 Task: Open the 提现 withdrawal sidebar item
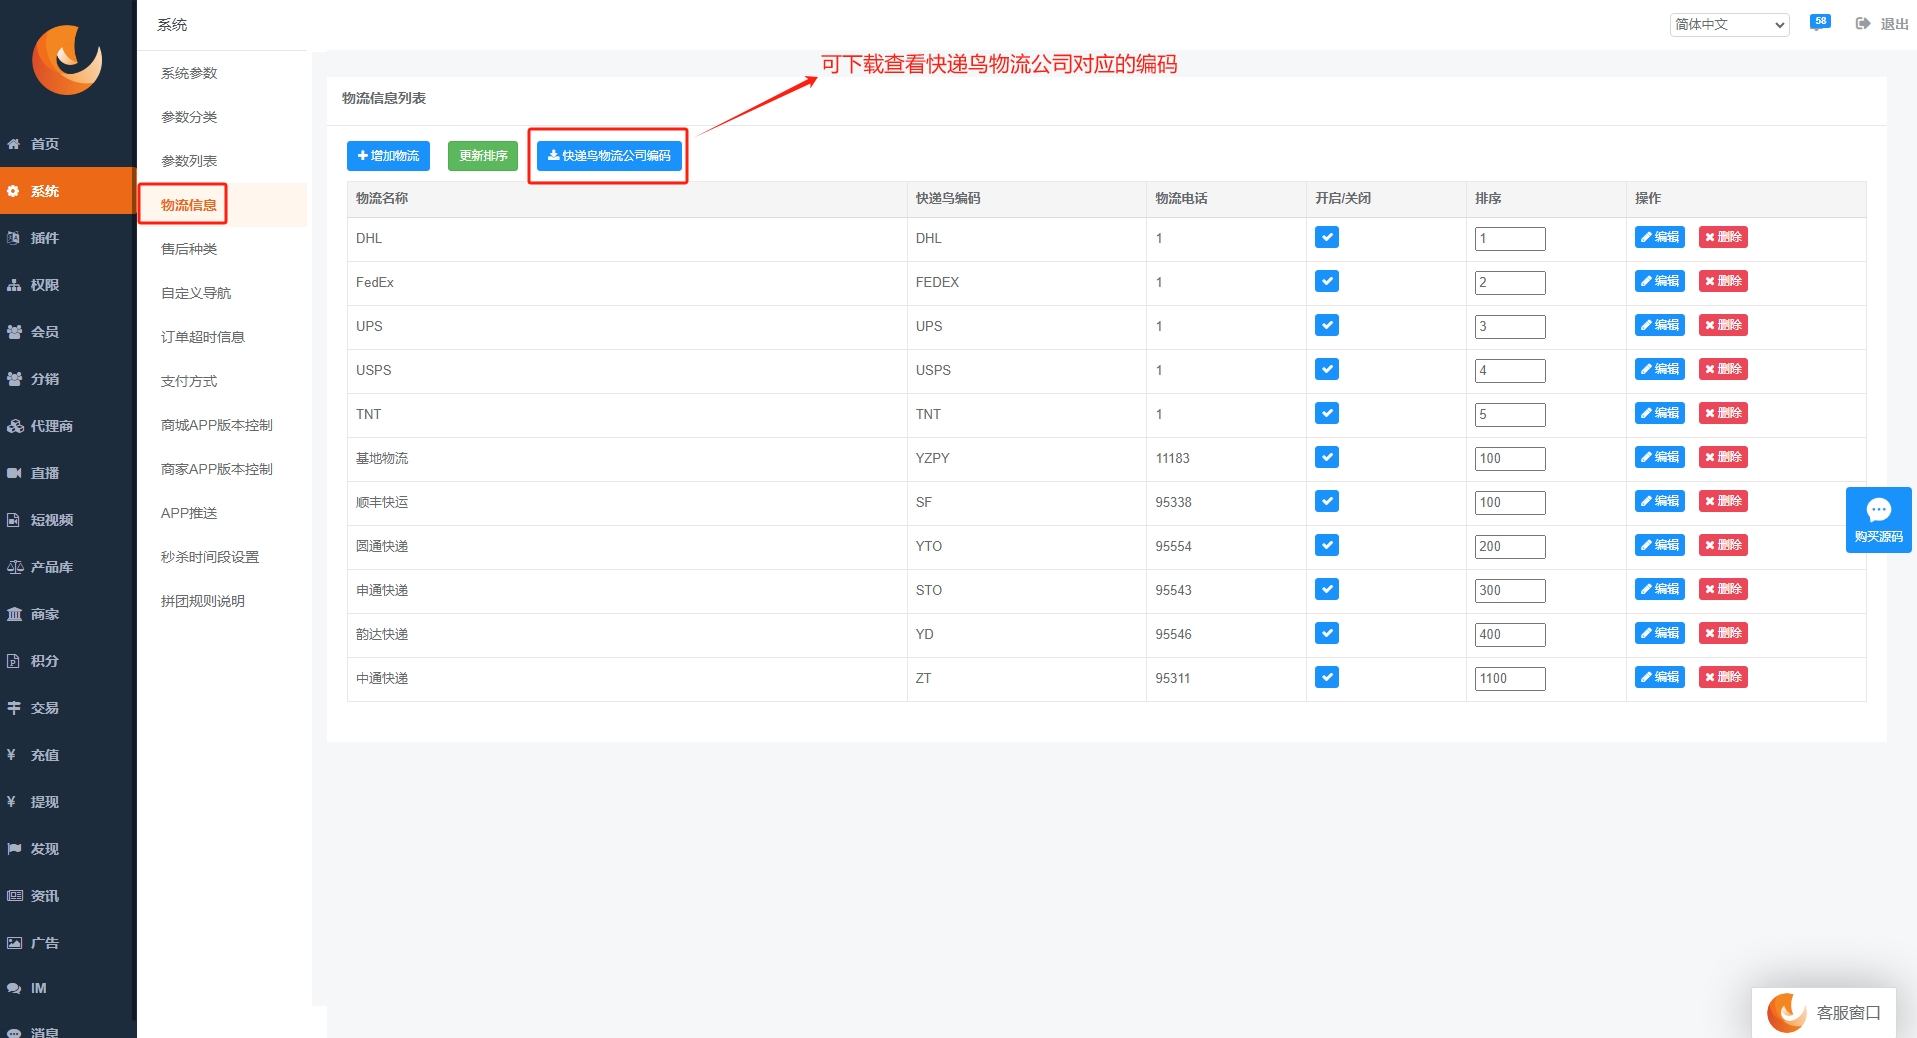(x=67, y=802)
